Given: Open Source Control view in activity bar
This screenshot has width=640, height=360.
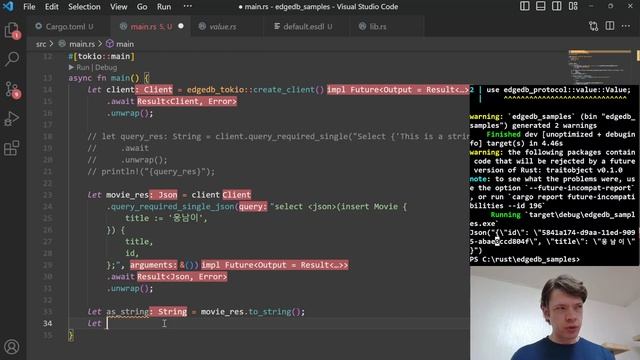Looking at the screenshot, I should (12, 89).
